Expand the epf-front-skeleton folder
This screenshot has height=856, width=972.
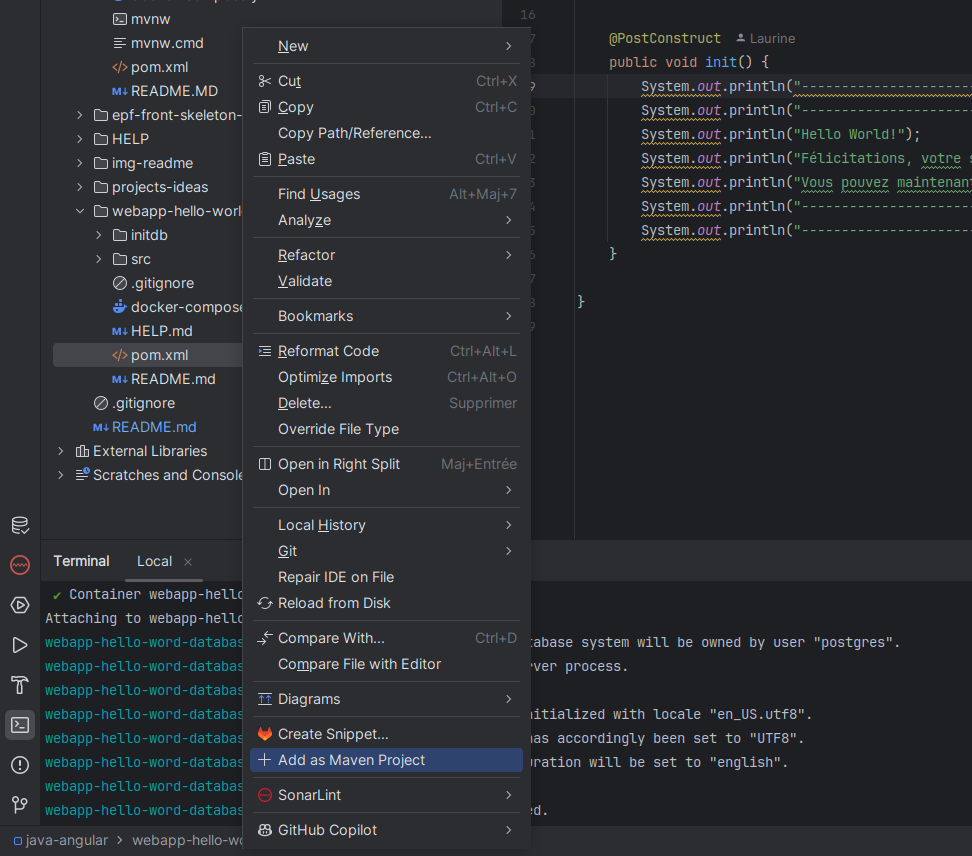point(79,115)
